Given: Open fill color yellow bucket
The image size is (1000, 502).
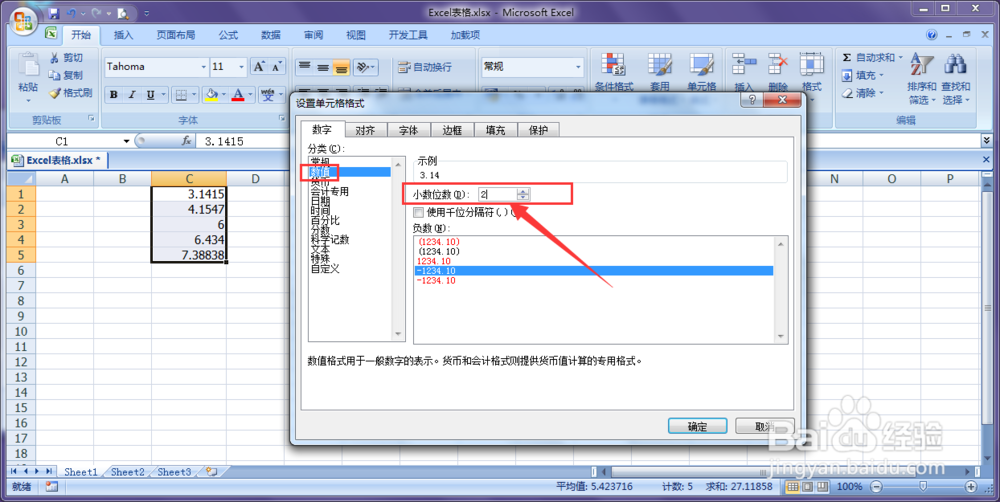Looking at the screenshot, I should point(210,95).
